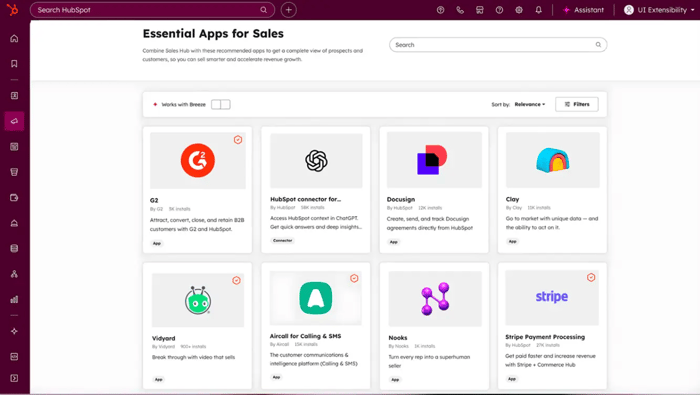
Task: Open the G2 logo thumbnail
Action: click(198, 160)
